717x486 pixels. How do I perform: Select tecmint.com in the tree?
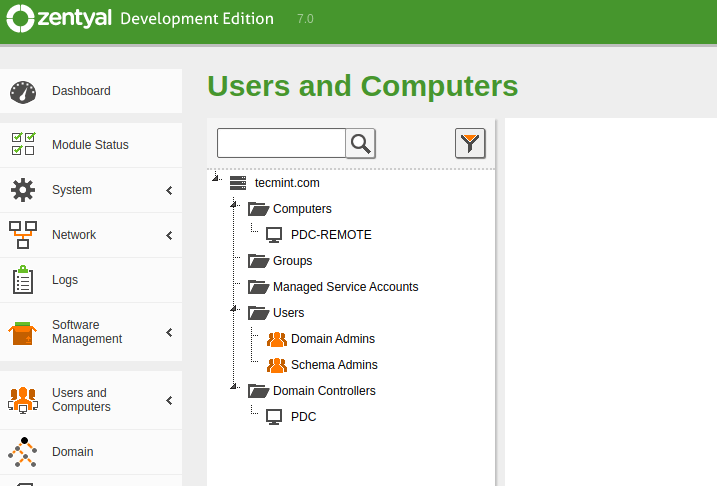(287, 183)
